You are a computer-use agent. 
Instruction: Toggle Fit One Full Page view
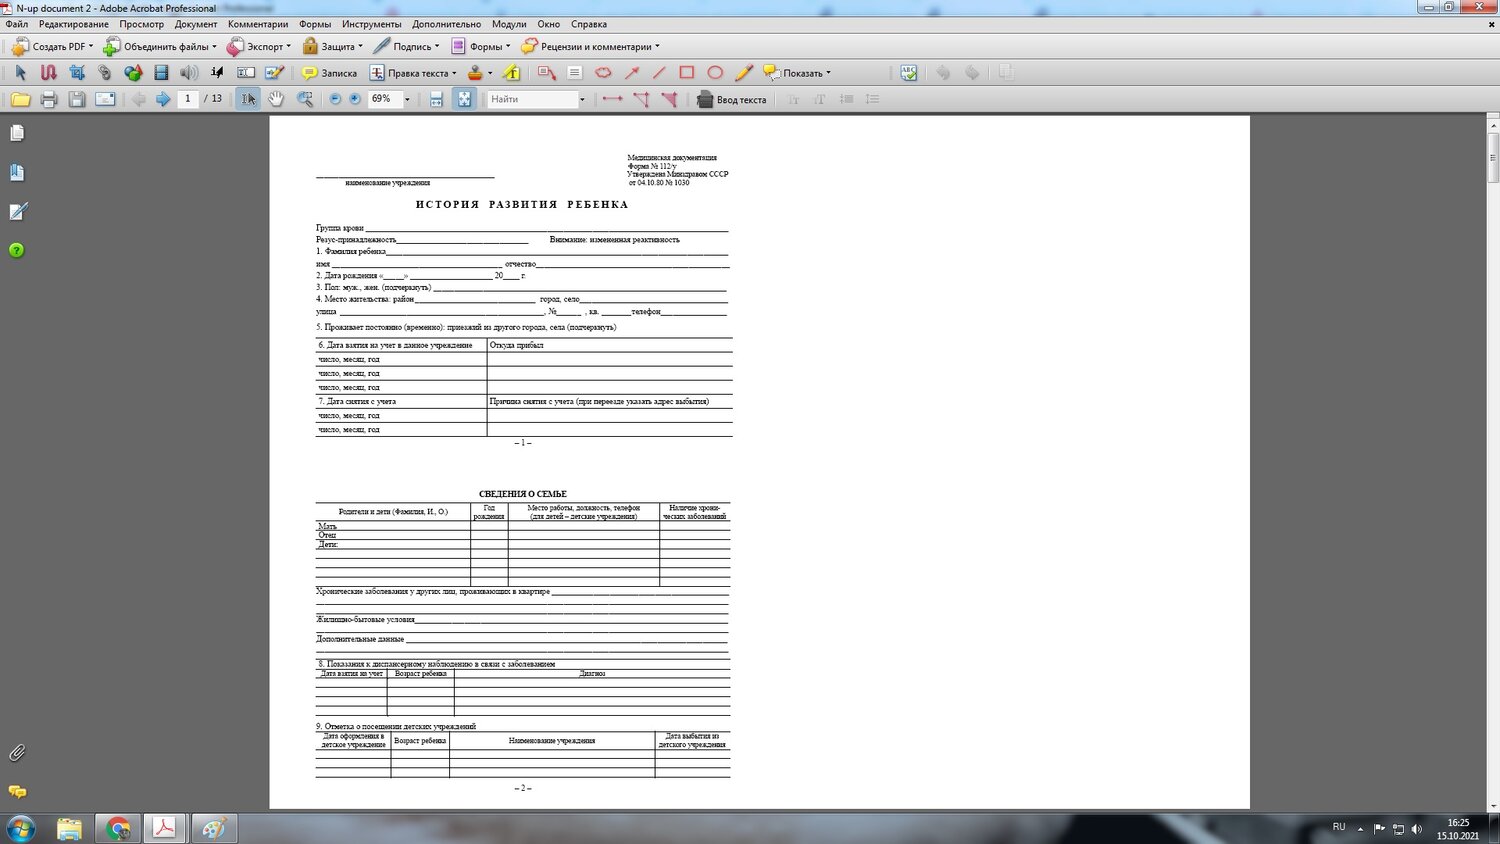464,99
